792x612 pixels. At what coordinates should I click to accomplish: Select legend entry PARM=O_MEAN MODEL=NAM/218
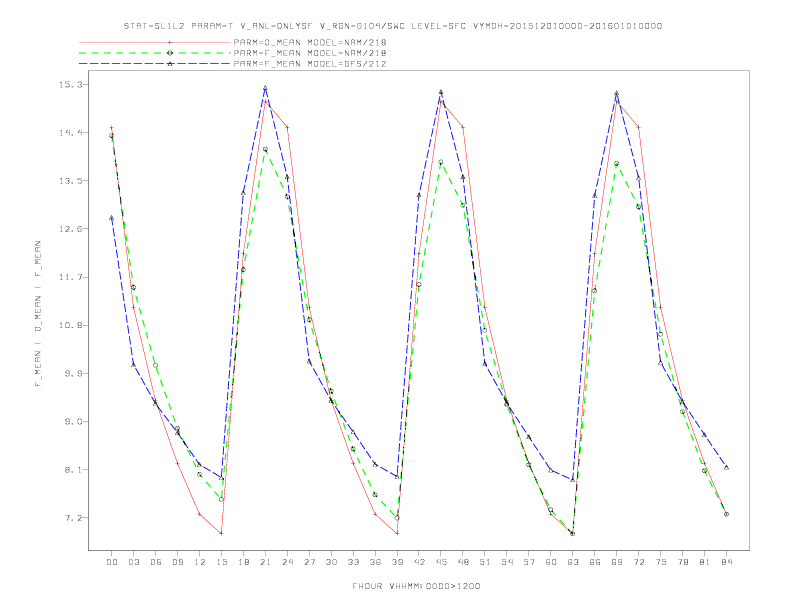(310, 42)
